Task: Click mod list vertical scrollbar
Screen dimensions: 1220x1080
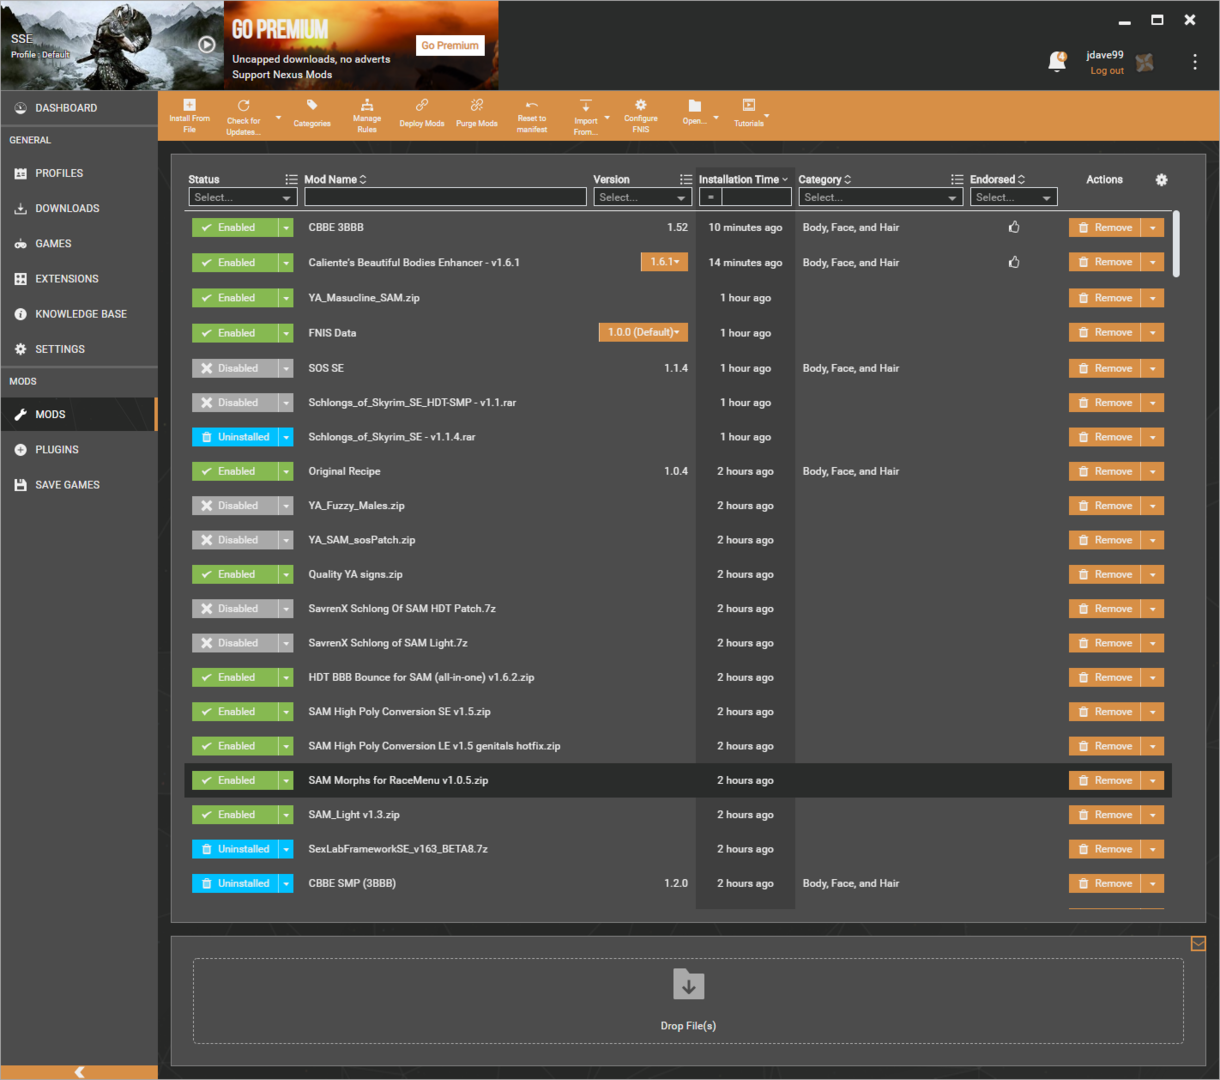Action: (1176, 244)
